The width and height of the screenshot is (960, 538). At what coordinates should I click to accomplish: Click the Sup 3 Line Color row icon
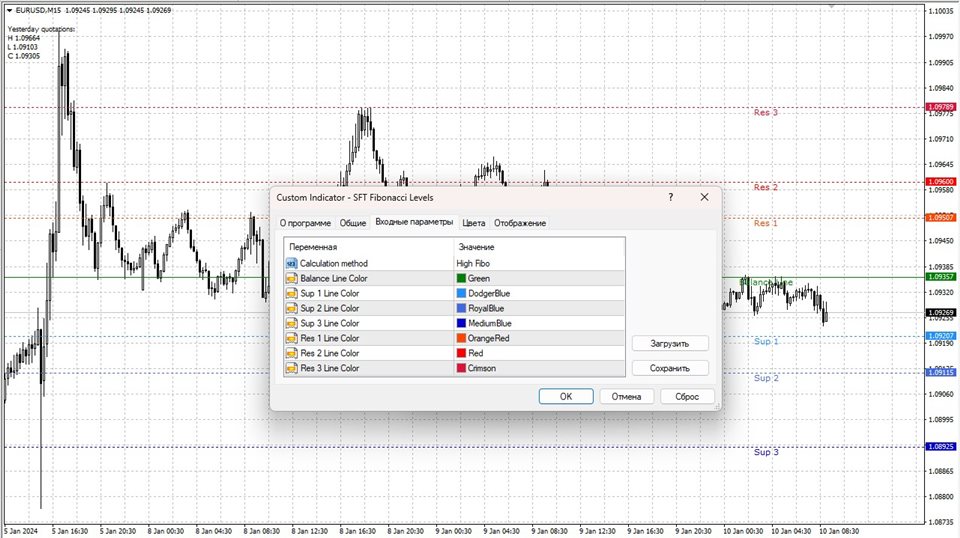click(291, 323)
